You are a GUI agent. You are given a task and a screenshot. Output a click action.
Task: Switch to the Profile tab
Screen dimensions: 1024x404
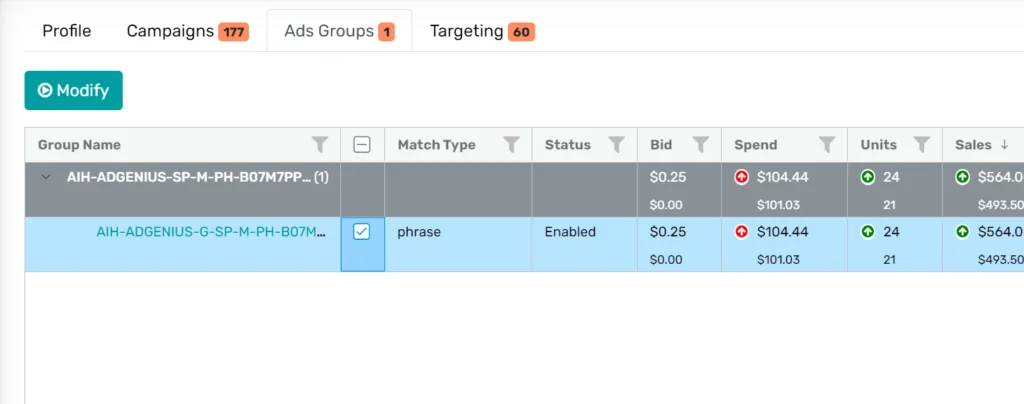pos(67,31)
